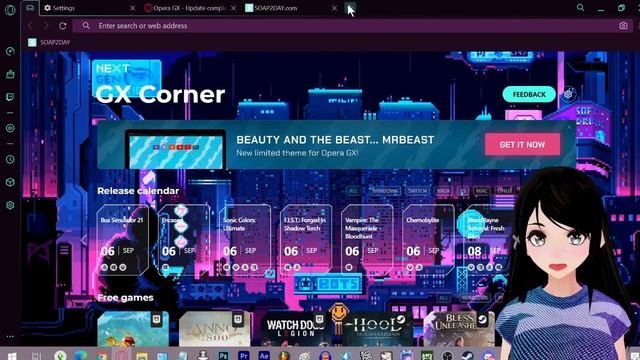Filter release calendar by XBOX
Screen dimensions: 640x360
(x=443, y=191)
